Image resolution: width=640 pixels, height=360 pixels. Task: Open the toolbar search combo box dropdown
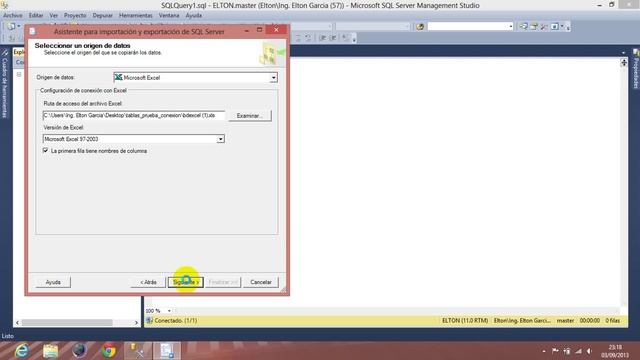pos(511,27)
